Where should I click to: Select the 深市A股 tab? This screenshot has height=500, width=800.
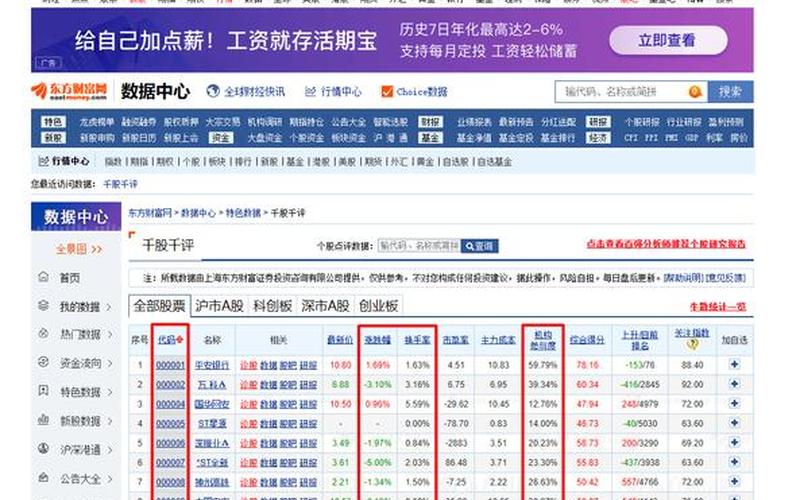(x=326, y=306)
